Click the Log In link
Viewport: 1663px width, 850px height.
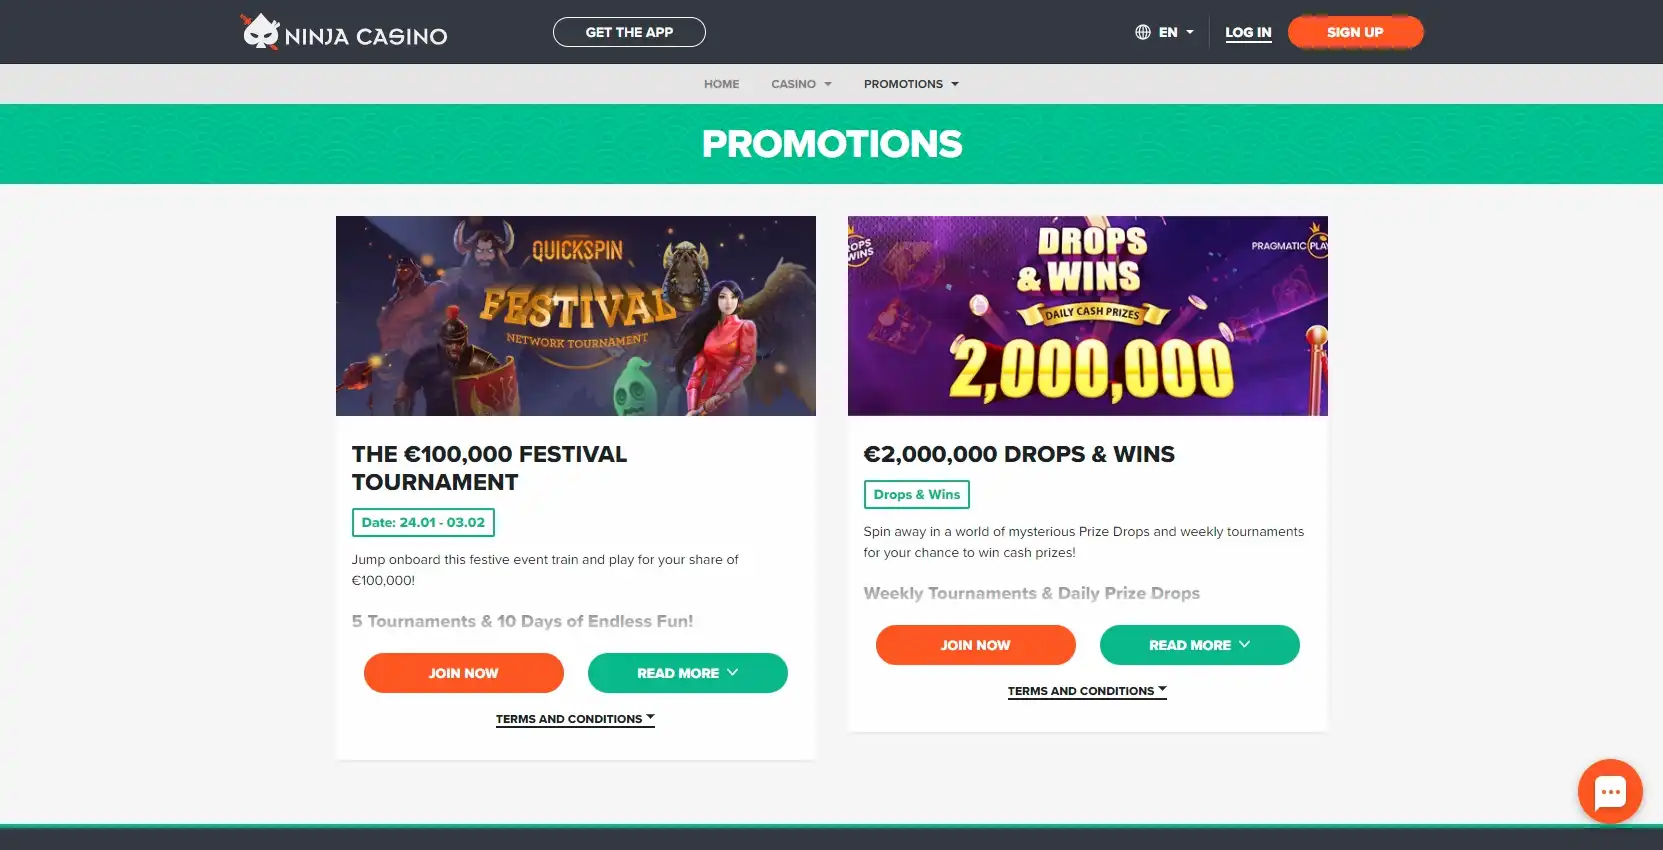click(x=1248, y=32)
